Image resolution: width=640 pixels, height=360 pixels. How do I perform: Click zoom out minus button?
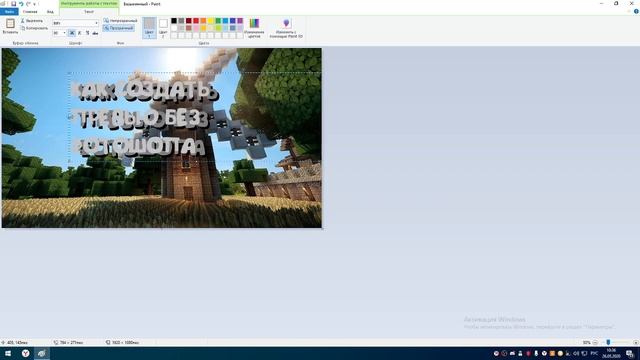tap(595, 342)
